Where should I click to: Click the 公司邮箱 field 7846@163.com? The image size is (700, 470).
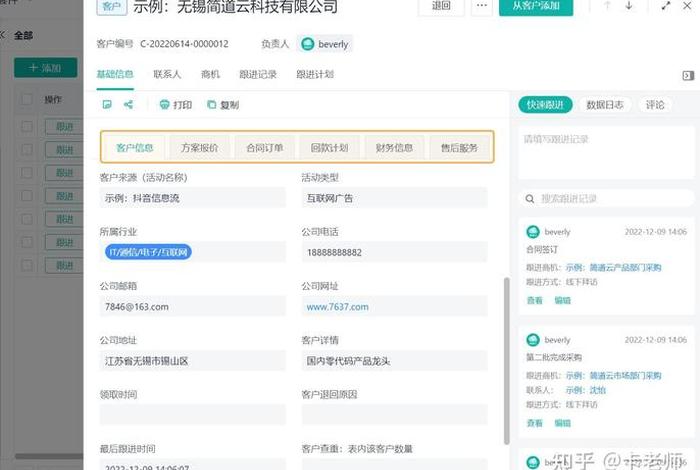coord(192,307)
